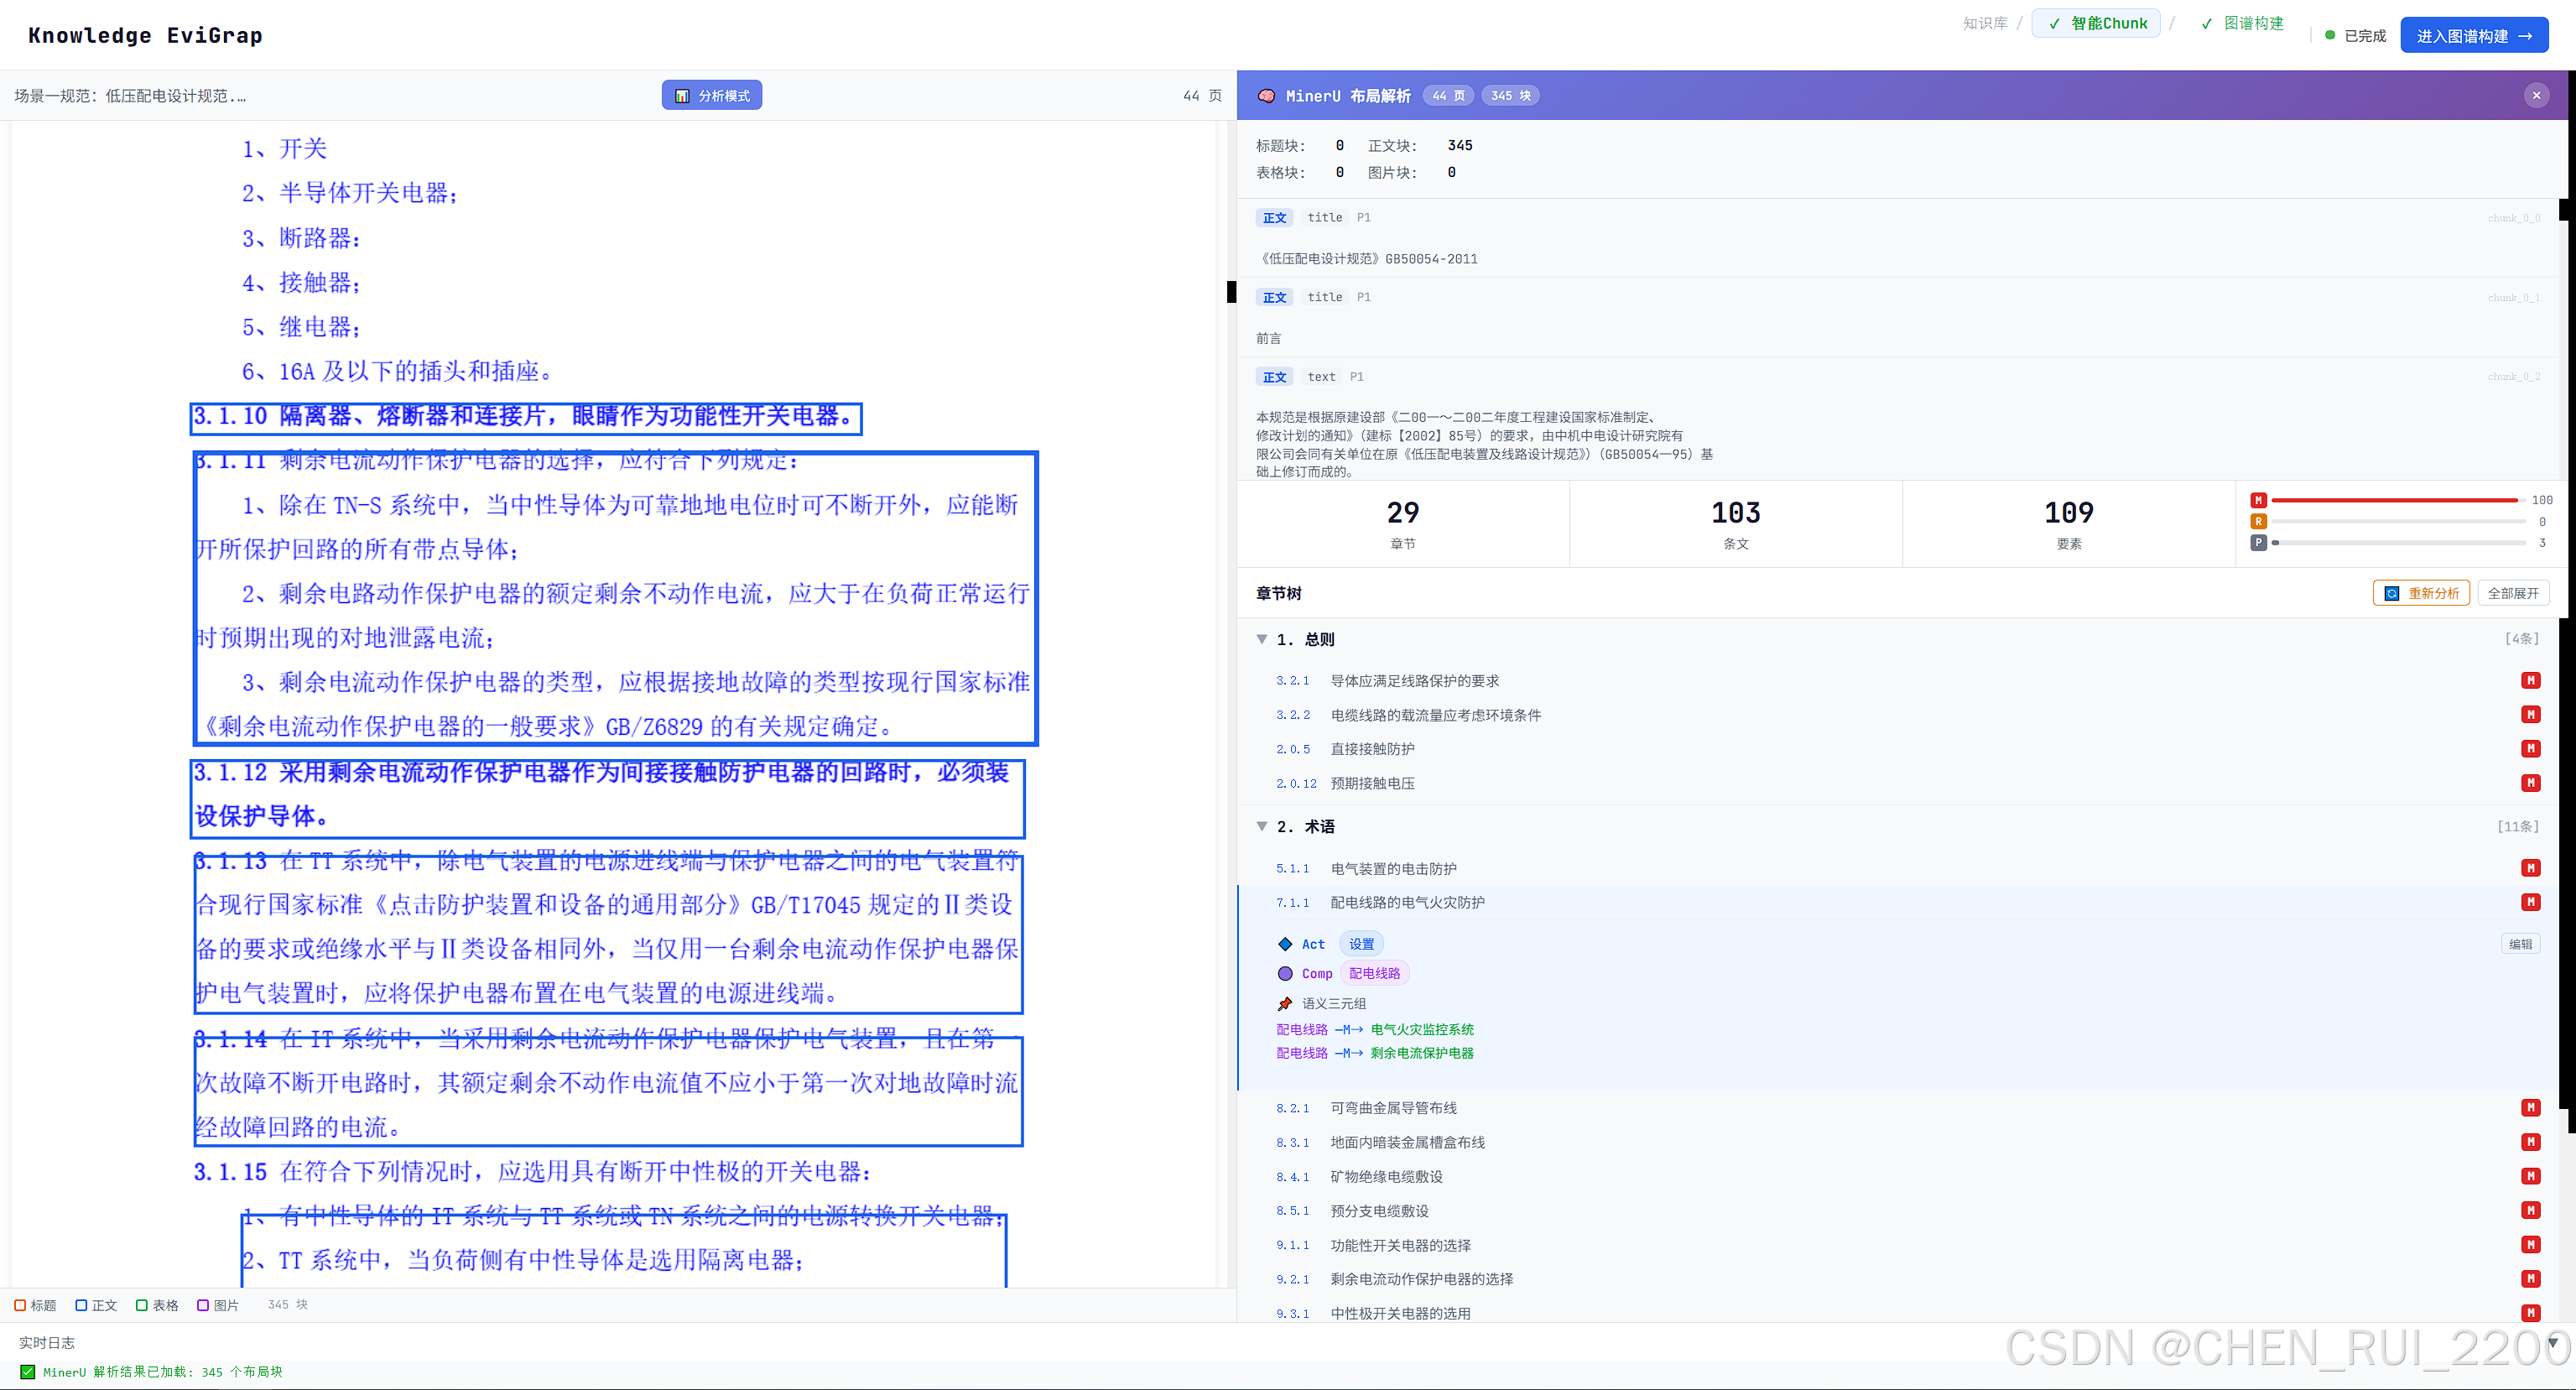Click the chart icon on 分析模式 button
This screenshot has width=2576, height=1390.
click(682, 96)
